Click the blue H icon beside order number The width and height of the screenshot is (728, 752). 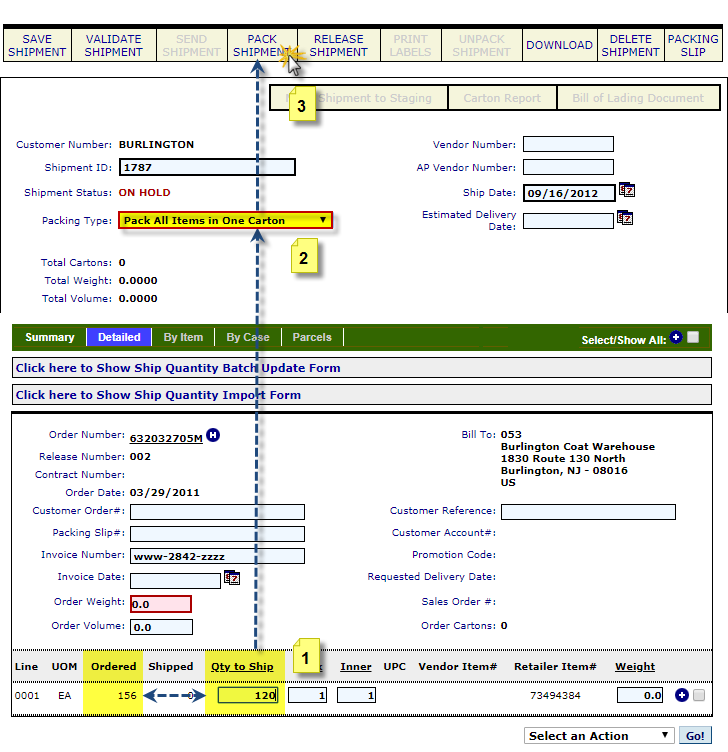click(x=213, y=435)
